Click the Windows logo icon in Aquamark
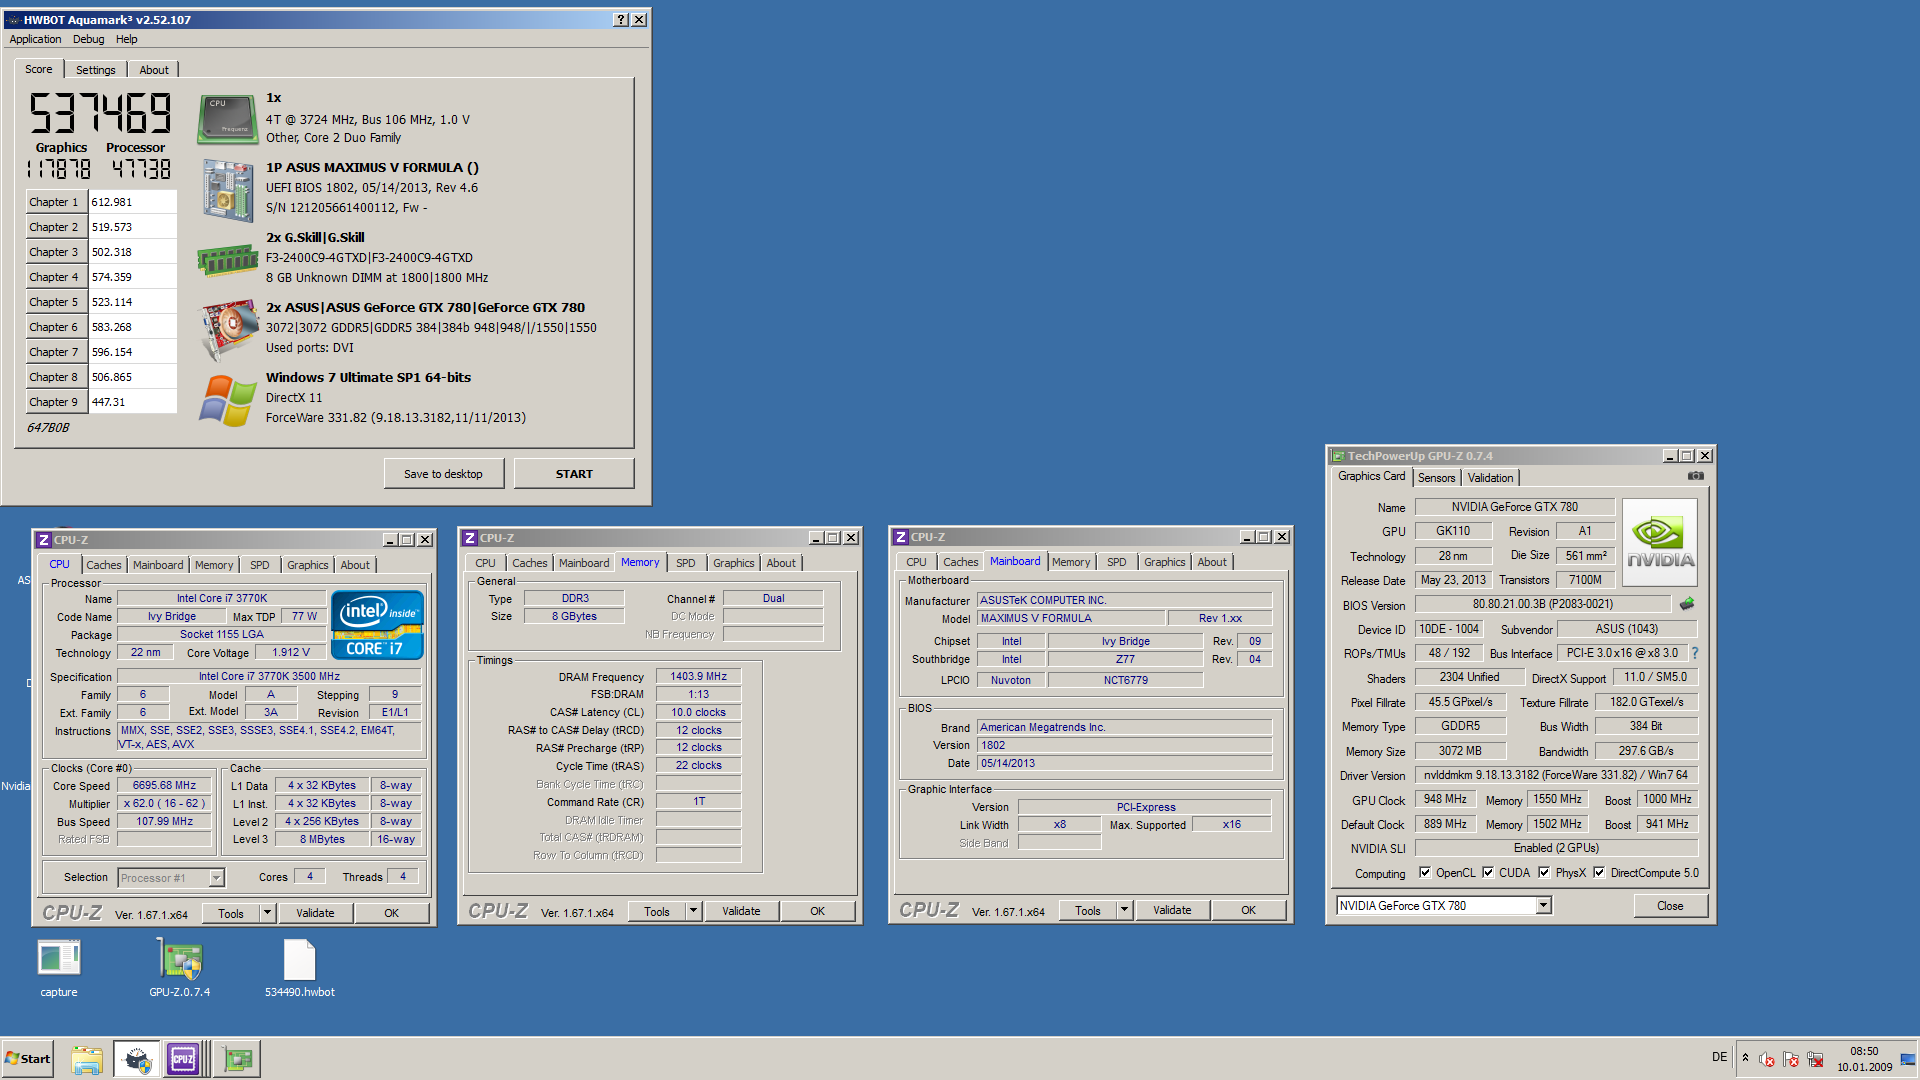 (x=228, y=400)
